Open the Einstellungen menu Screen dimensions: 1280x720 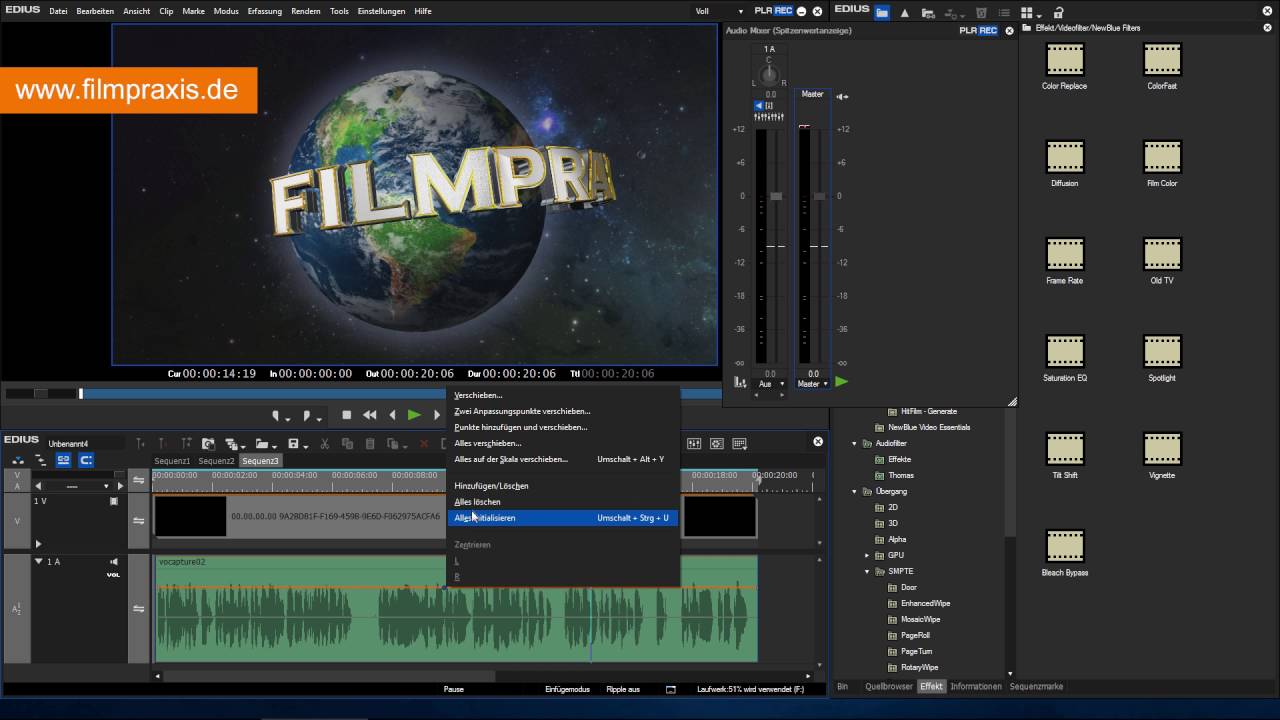tap(381, 11)
